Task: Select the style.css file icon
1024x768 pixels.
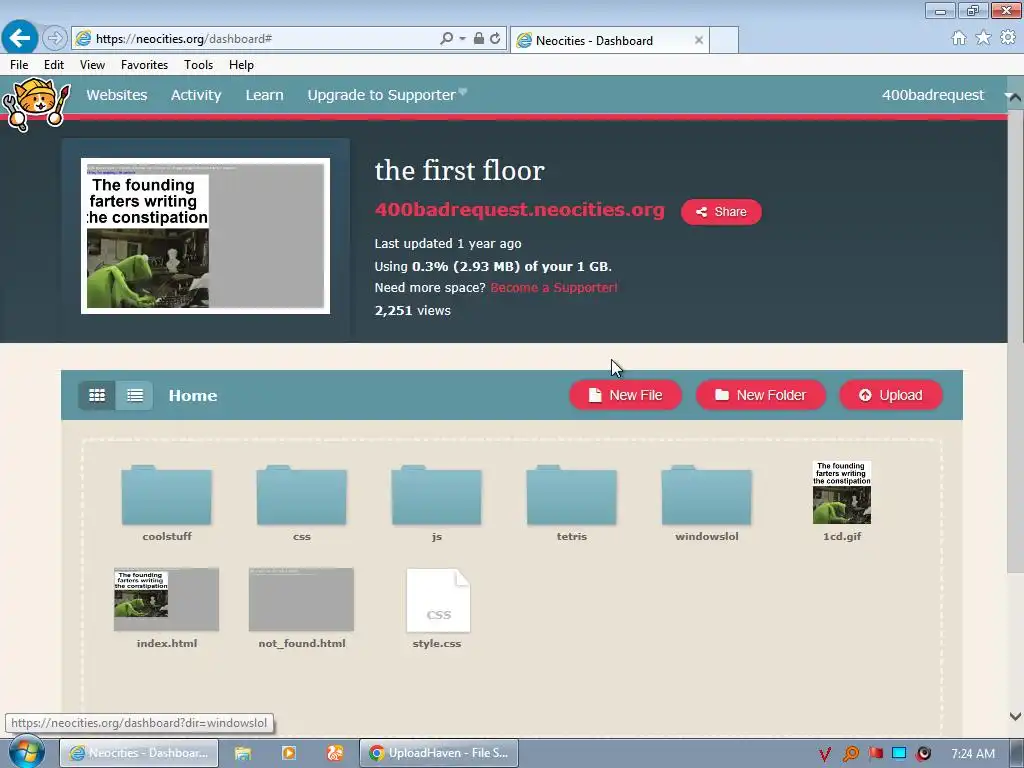Action: 438,600
